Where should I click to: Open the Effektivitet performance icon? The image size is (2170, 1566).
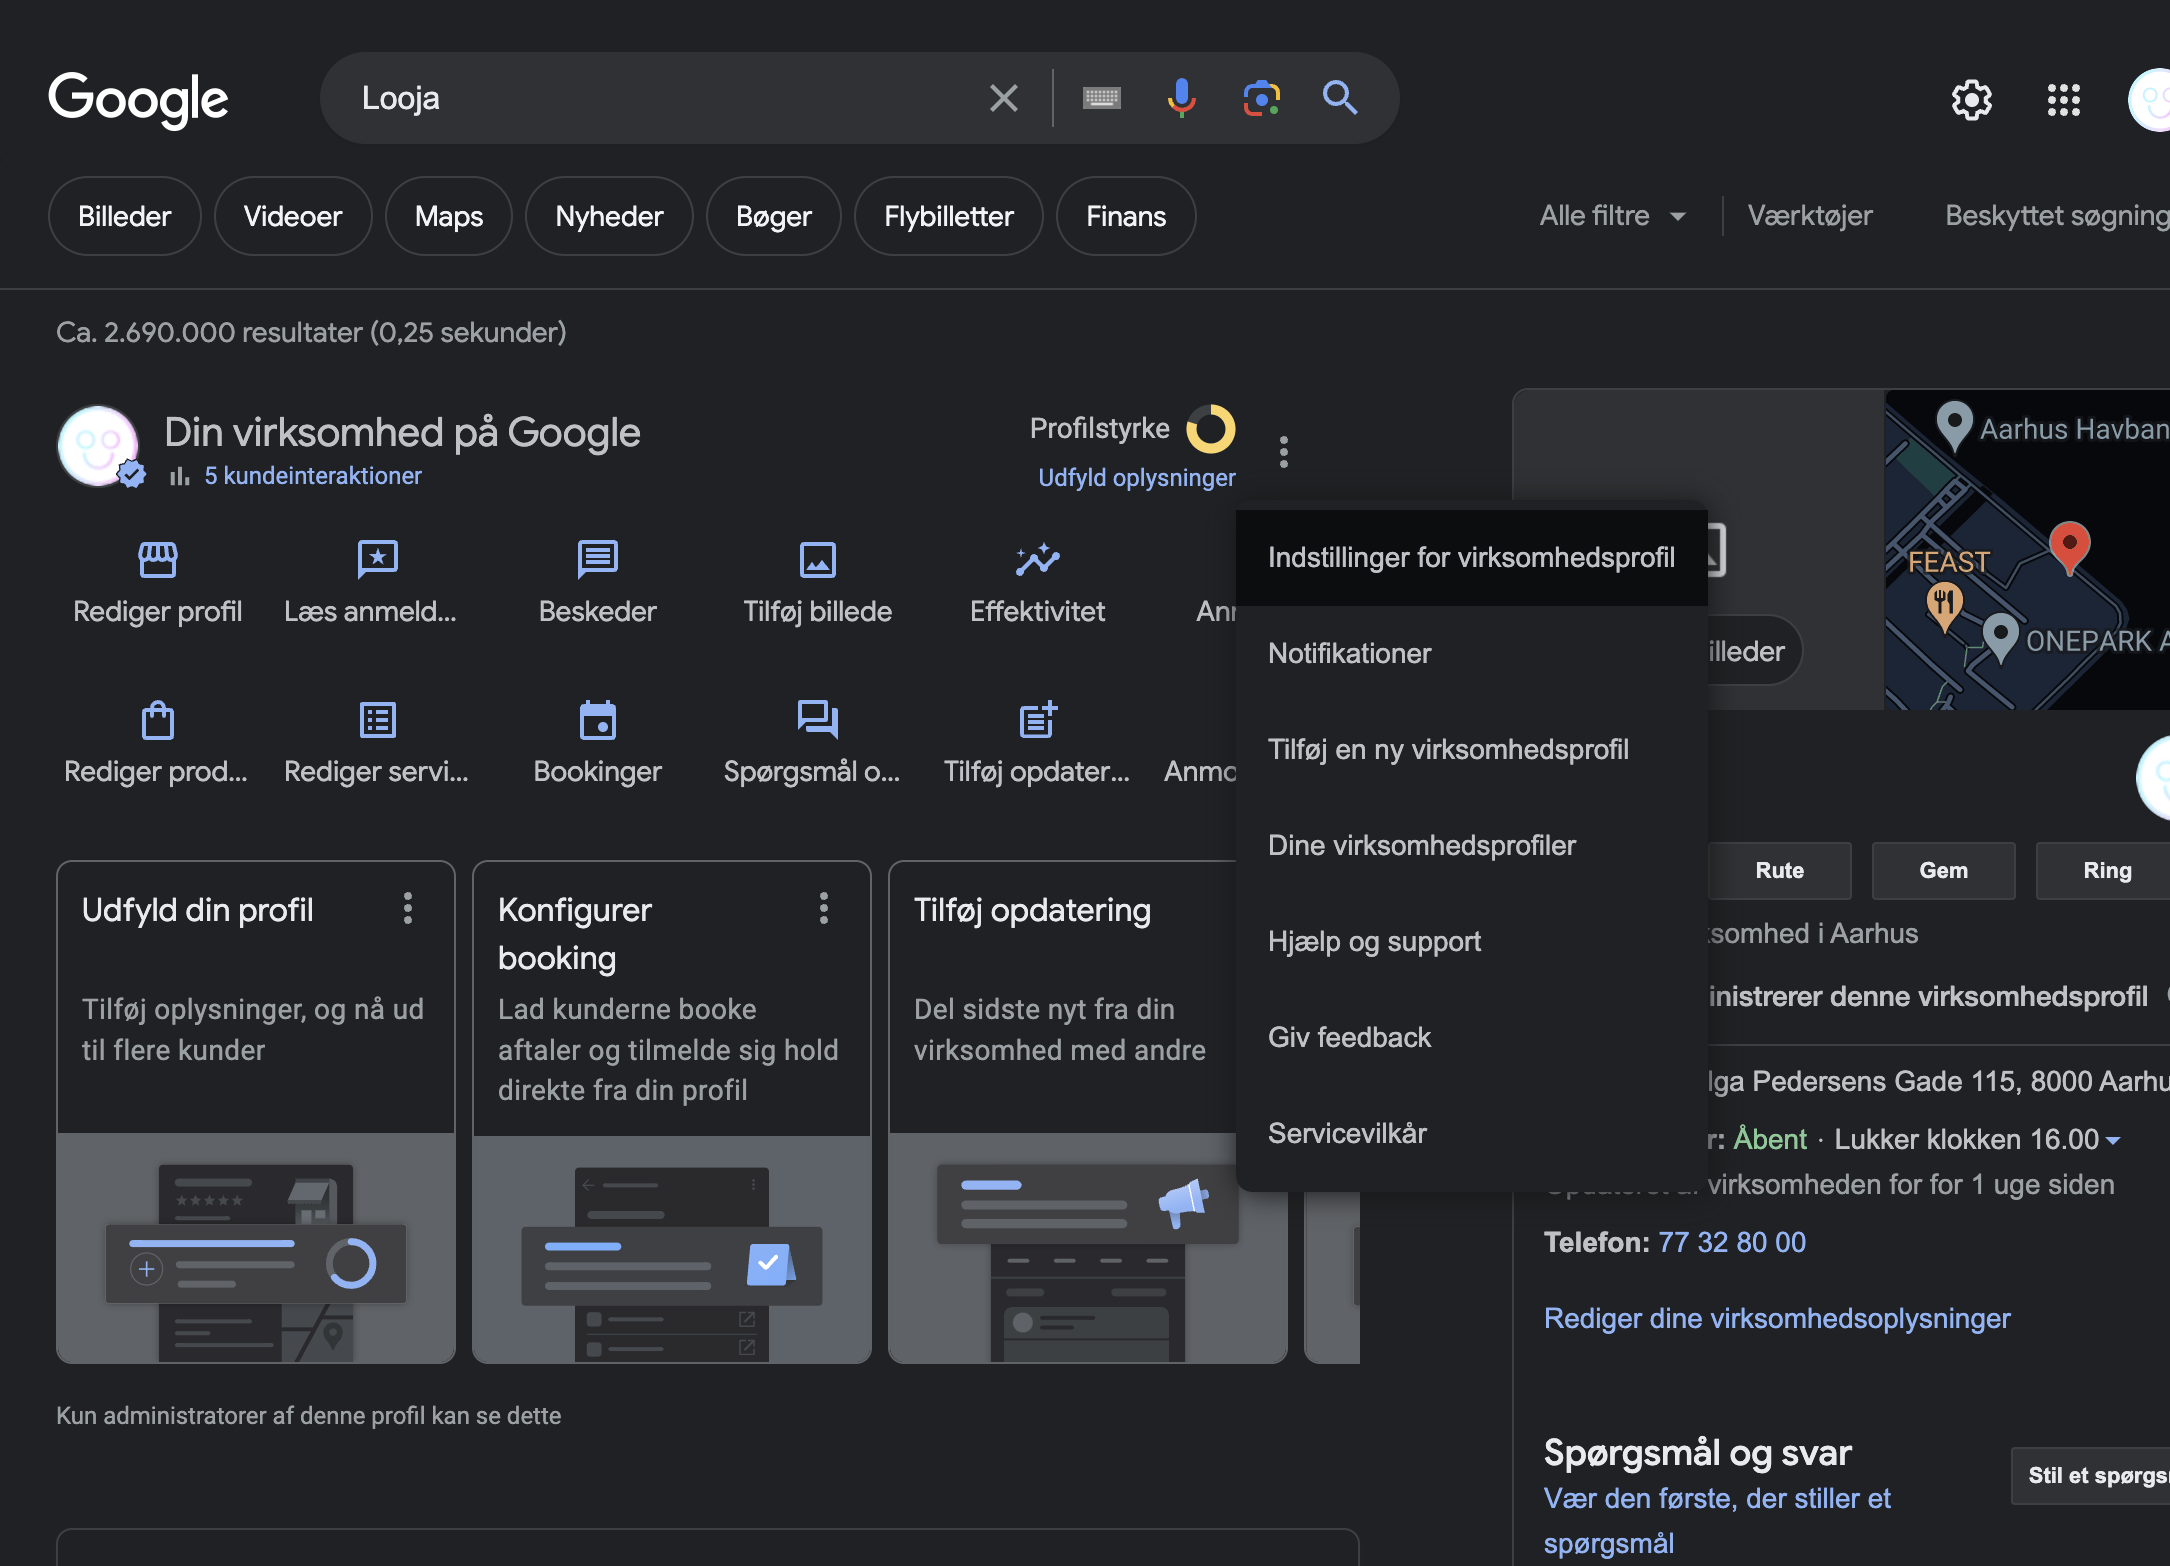pos(1038,559)
